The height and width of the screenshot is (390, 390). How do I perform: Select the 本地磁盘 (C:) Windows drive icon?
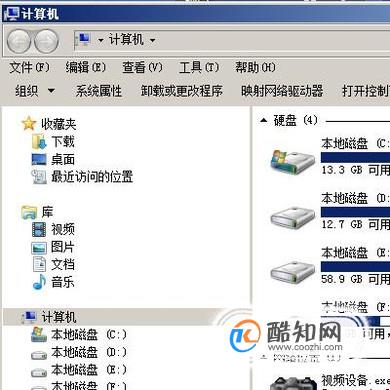(292, 162)
